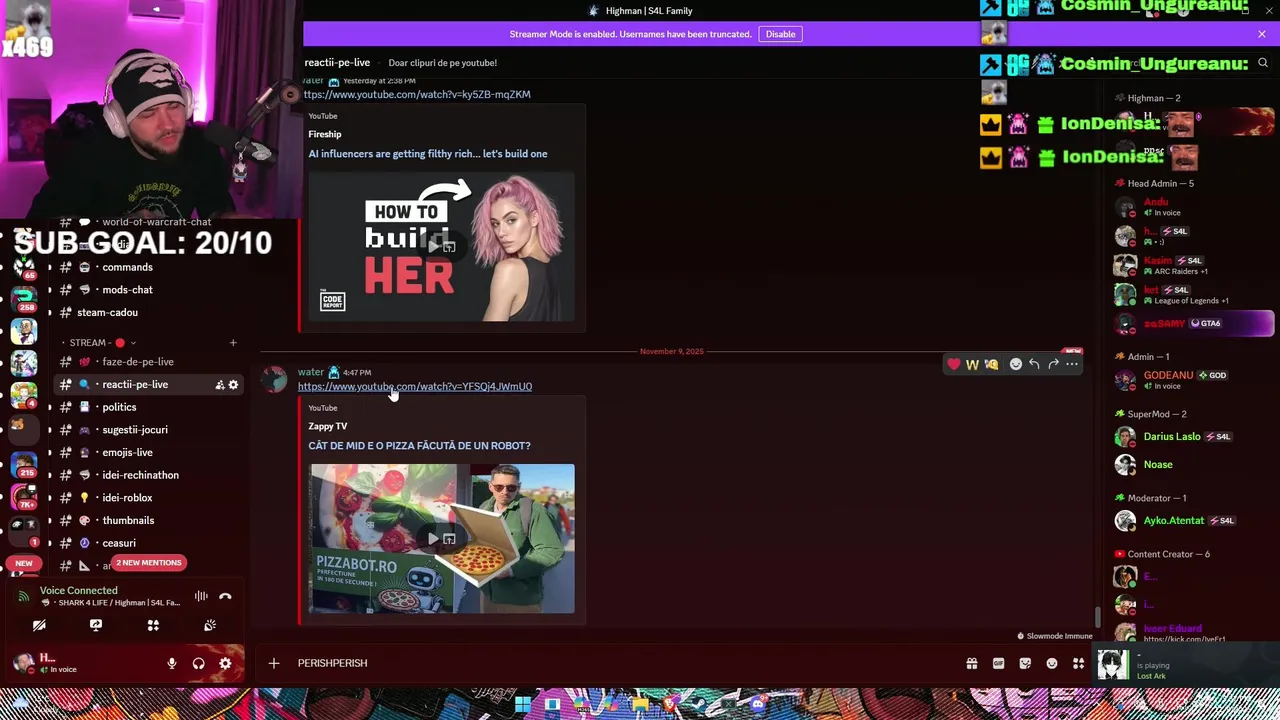The image size is (1280, 720).
Task: Click AI influencers video title
Action: 428,154
